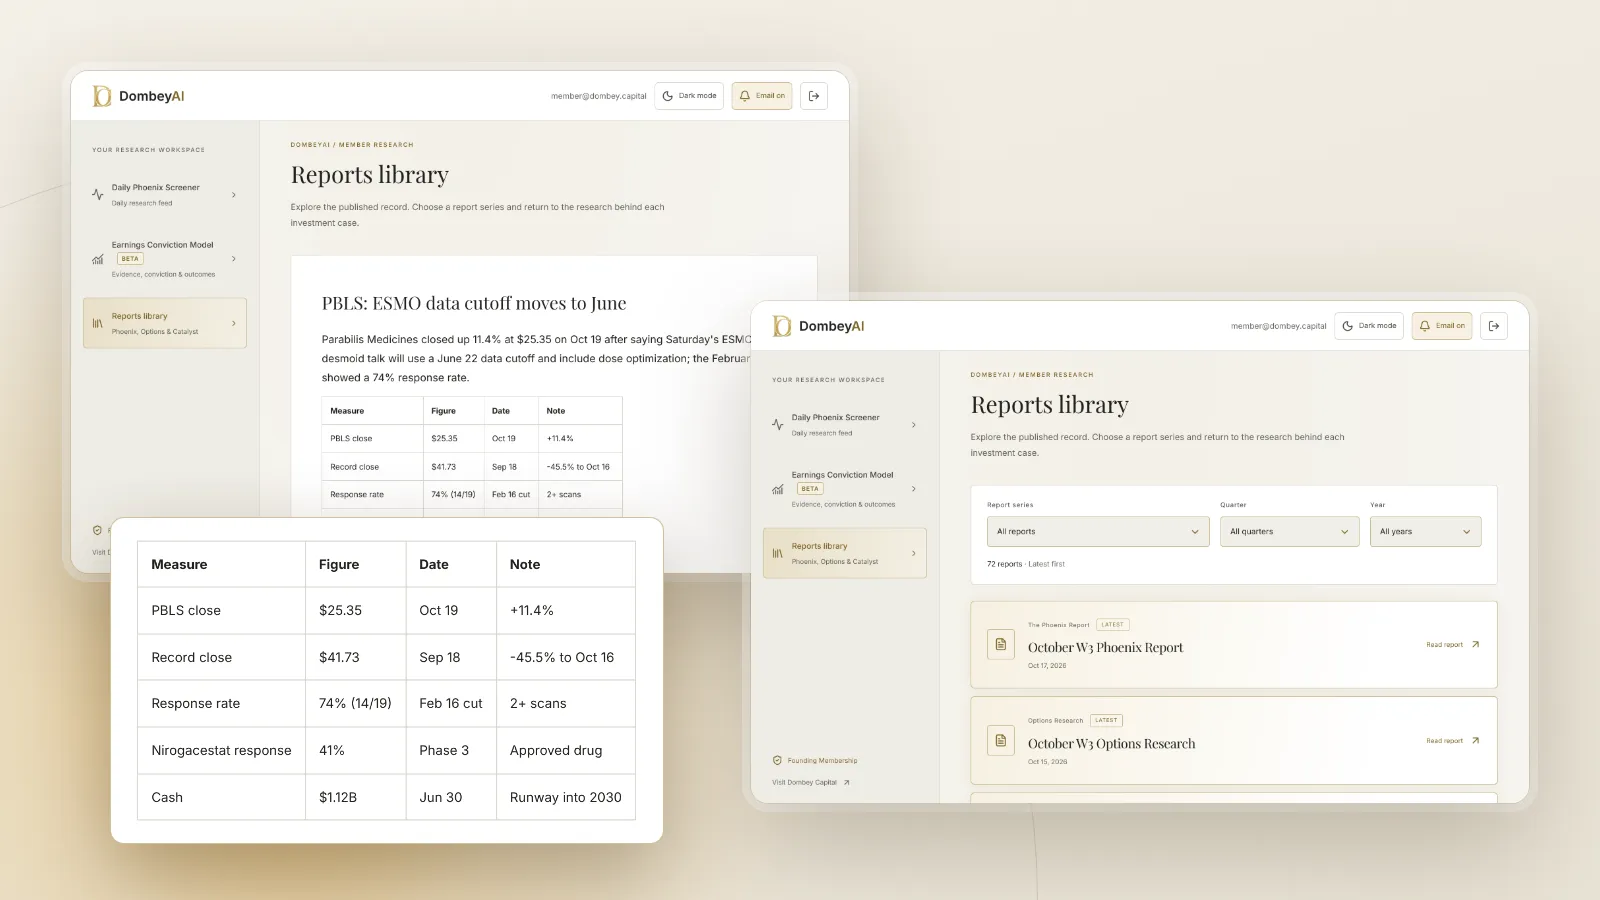Open Daily Phoenix Screener in right sidebar
The width and height of the screenshot is (1600, 900).
point(845,425)
